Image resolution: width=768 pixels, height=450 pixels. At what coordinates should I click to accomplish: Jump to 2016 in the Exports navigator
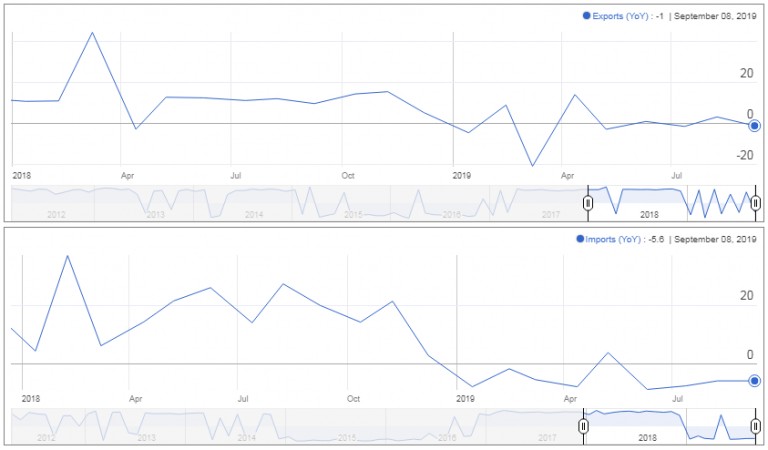(x=451, y=214)
